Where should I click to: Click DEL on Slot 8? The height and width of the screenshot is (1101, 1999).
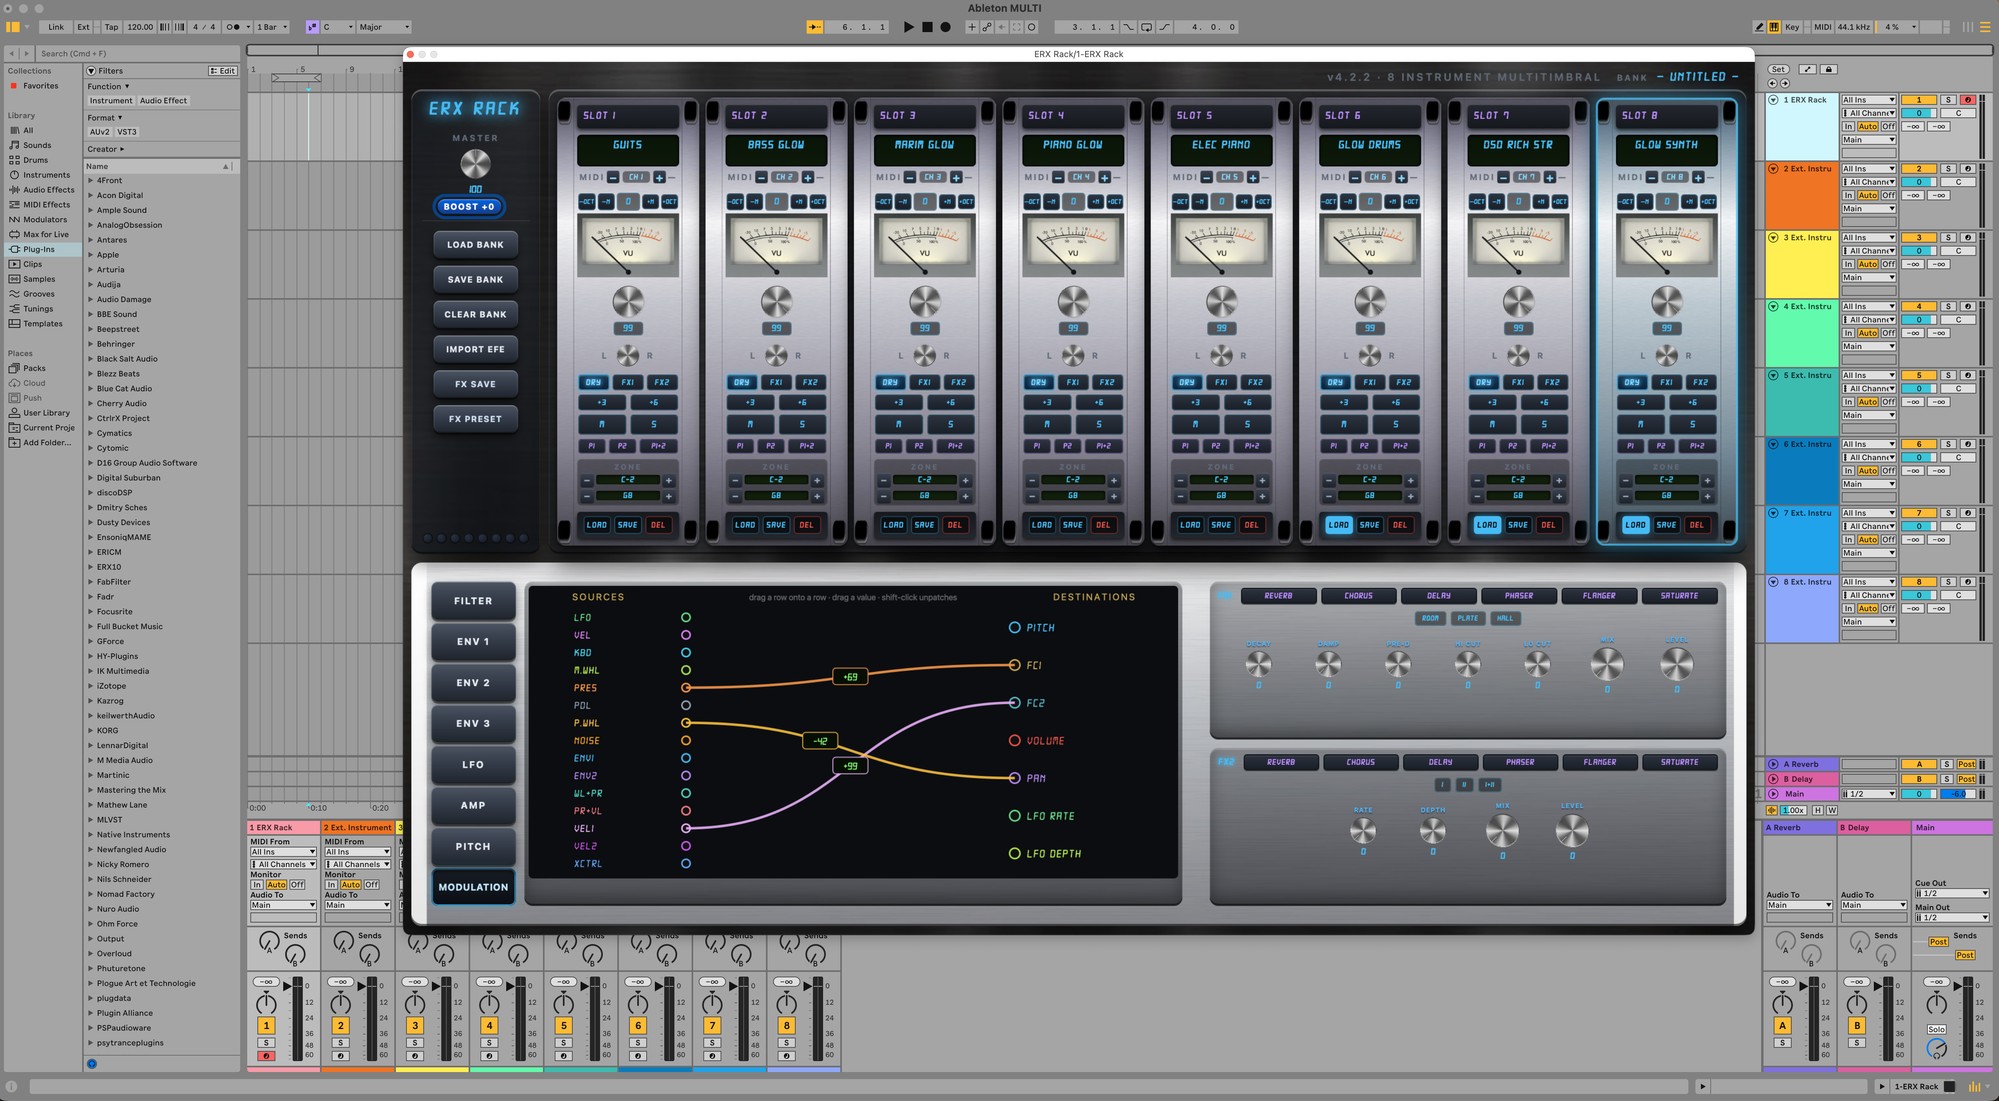(x=1697, y=525)
